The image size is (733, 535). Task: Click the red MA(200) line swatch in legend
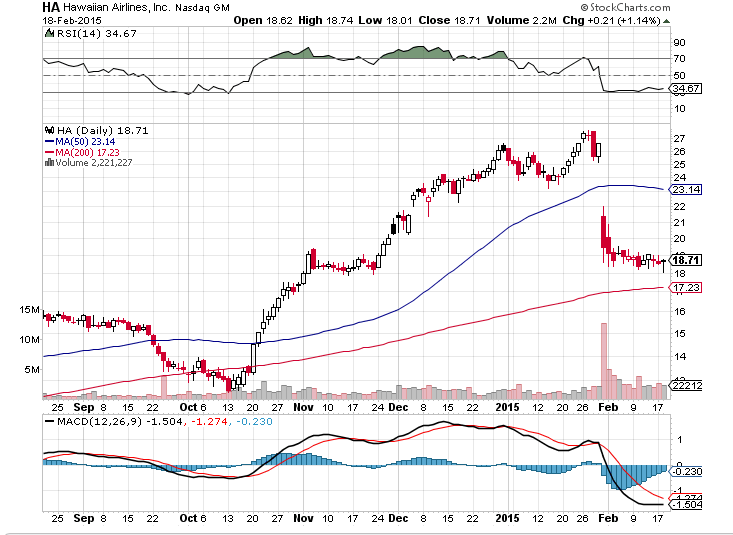[49, 152]
